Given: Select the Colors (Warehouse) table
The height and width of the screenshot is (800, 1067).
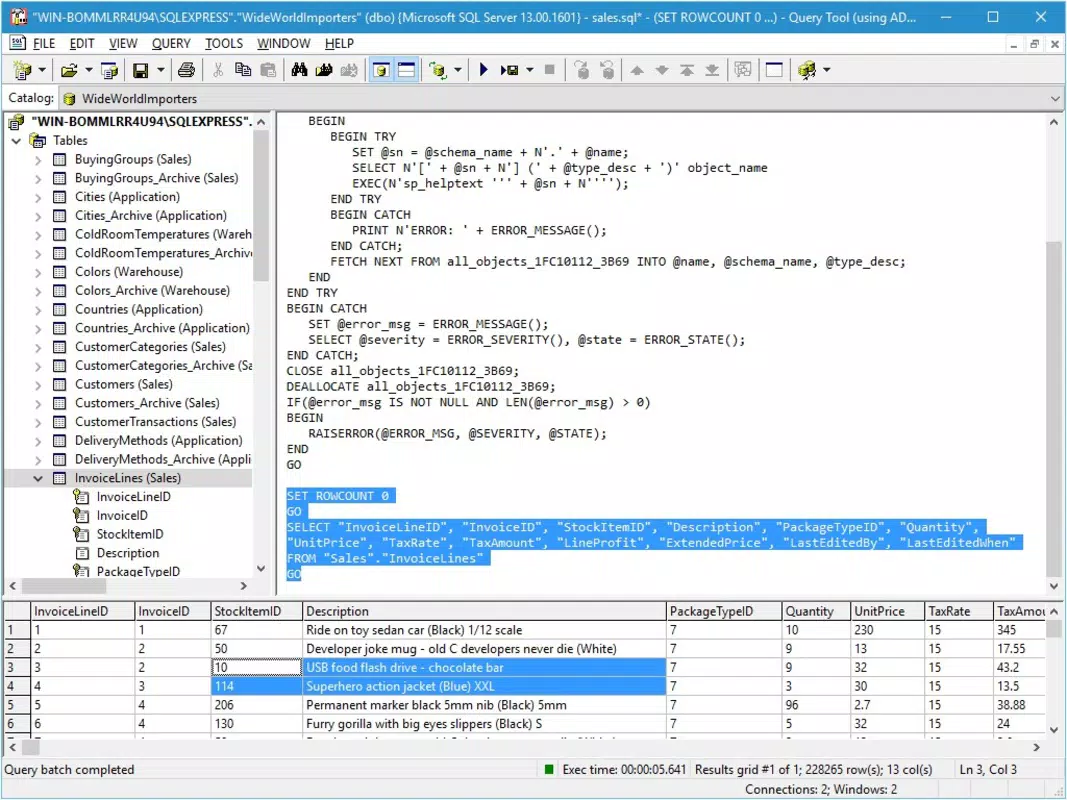Looking at the screenshot, I should 129,272.
